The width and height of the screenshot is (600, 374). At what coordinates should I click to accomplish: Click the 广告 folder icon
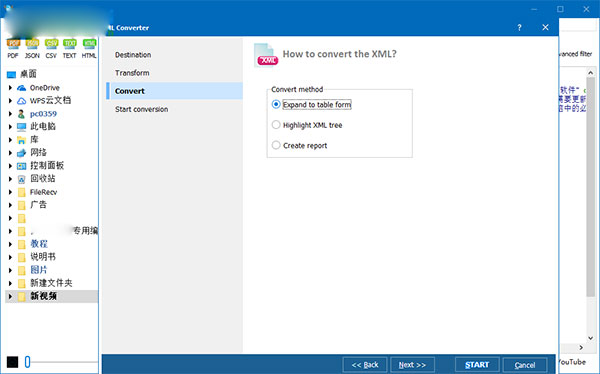[x=22, y=205]
